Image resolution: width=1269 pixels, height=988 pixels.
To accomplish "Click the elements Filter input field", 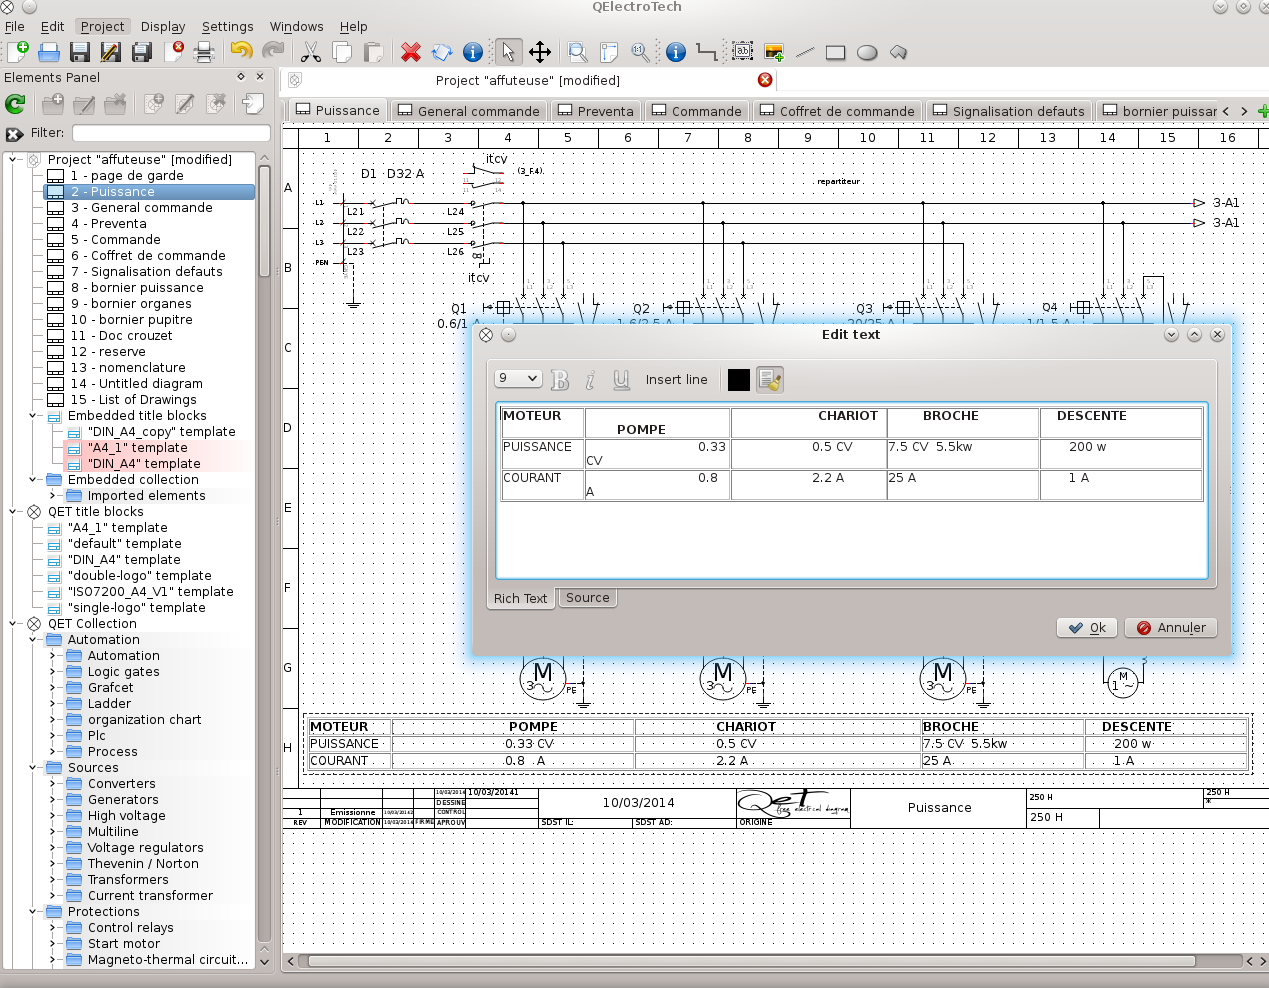I will pyautogui.click(x=171, y=133).
